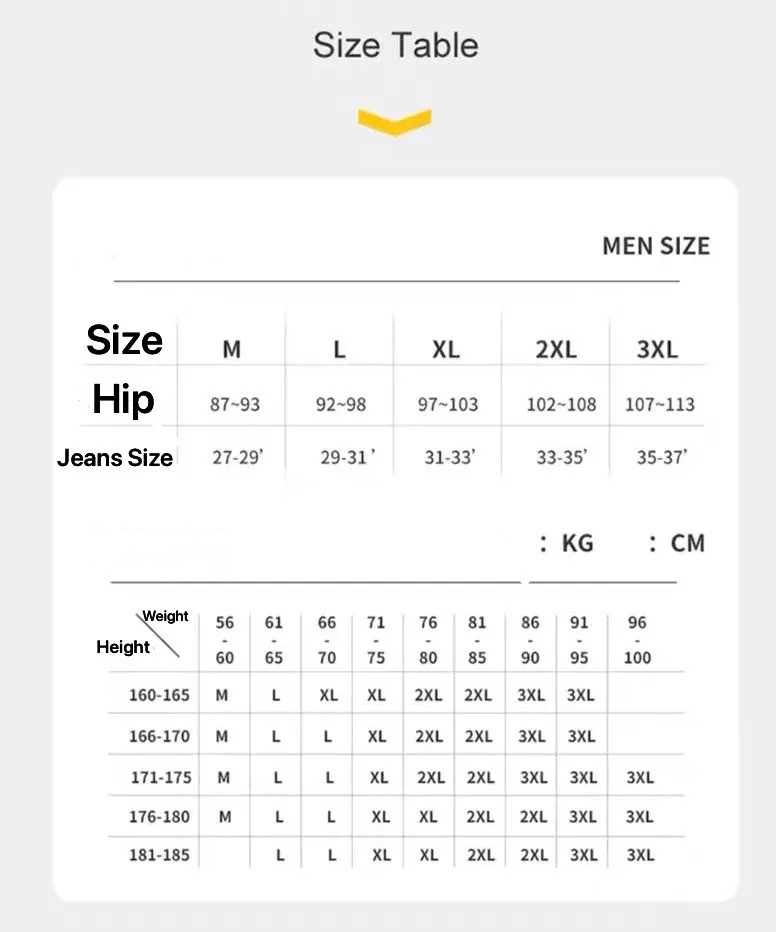Click hip measurement 97~103
The height and width of the screenshot is (932, 776).
448,405
